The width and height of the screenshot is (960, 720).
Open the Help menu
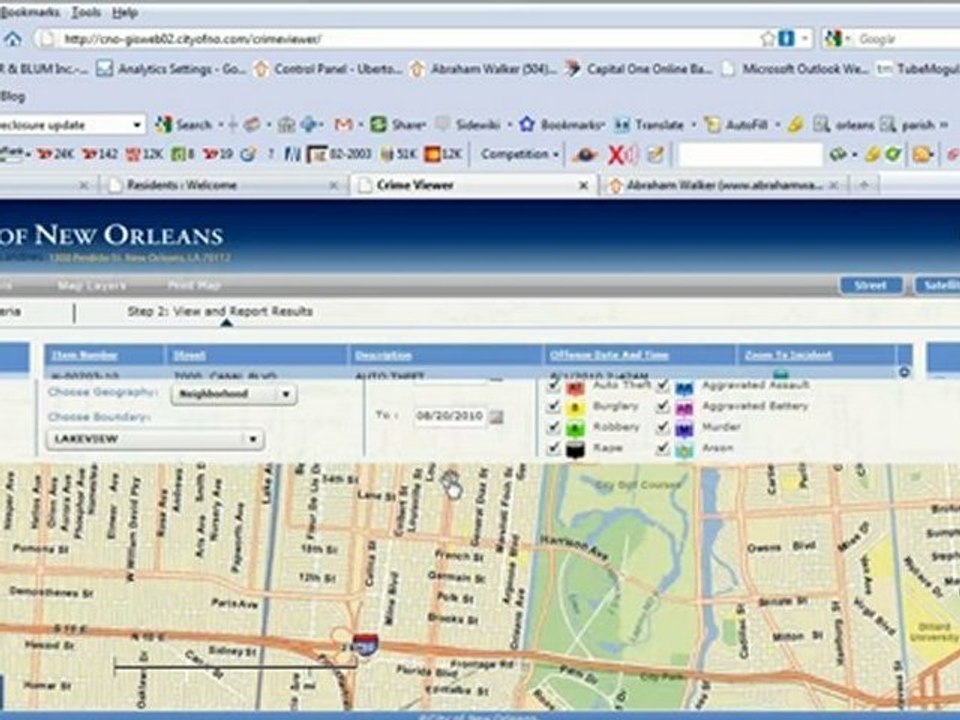[125, 12]
